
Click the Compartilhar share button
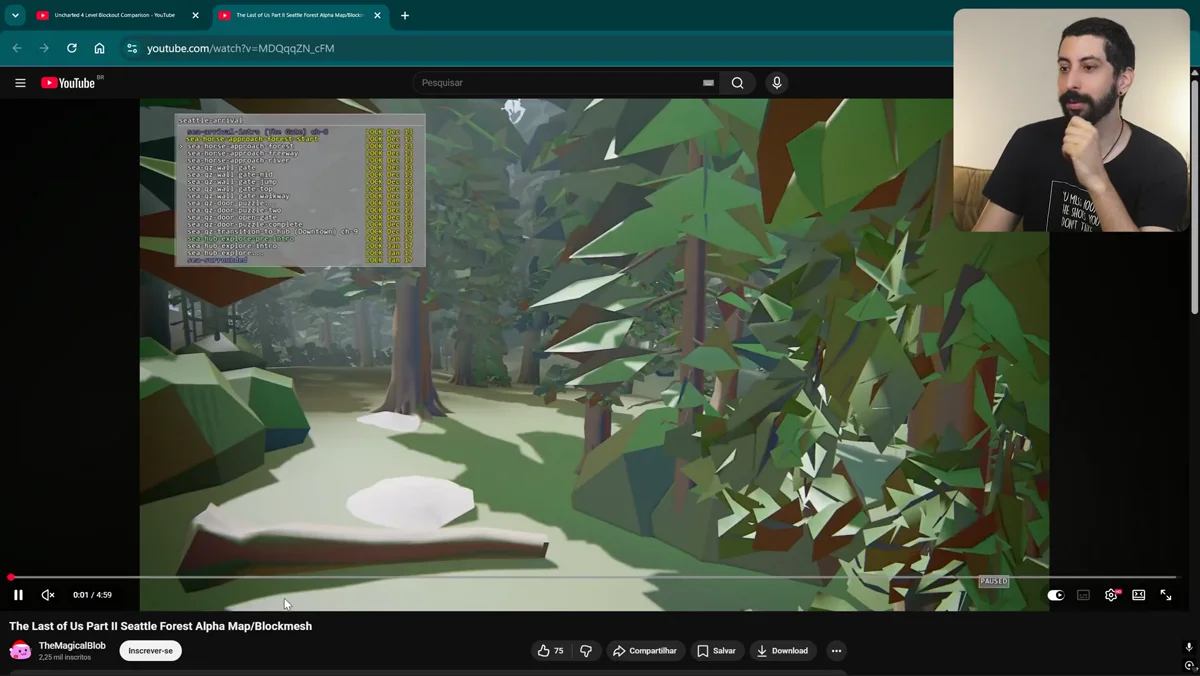click(644, 651)
